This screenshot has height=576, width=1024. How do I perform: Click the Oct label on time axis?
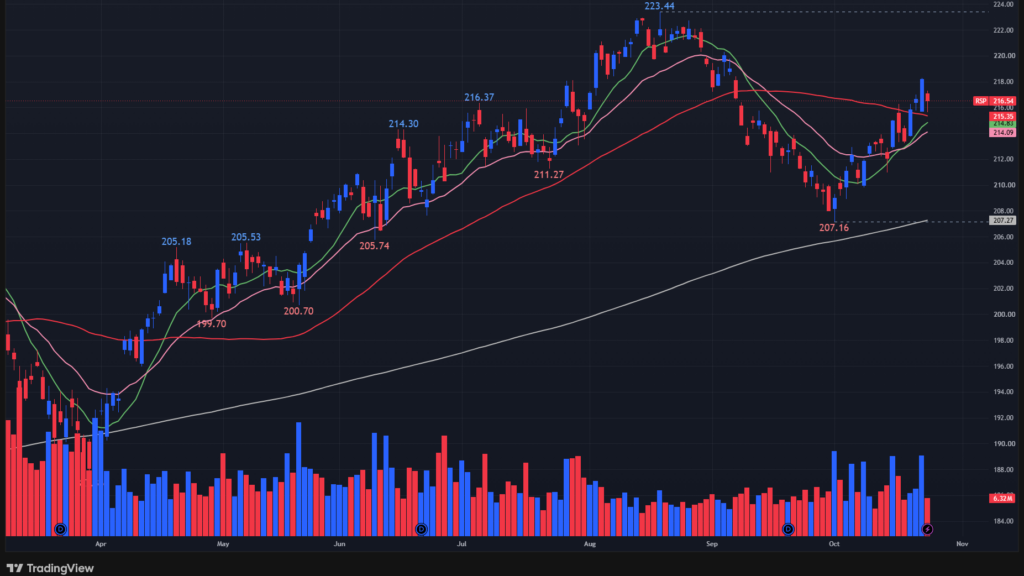tap(834, 543)
